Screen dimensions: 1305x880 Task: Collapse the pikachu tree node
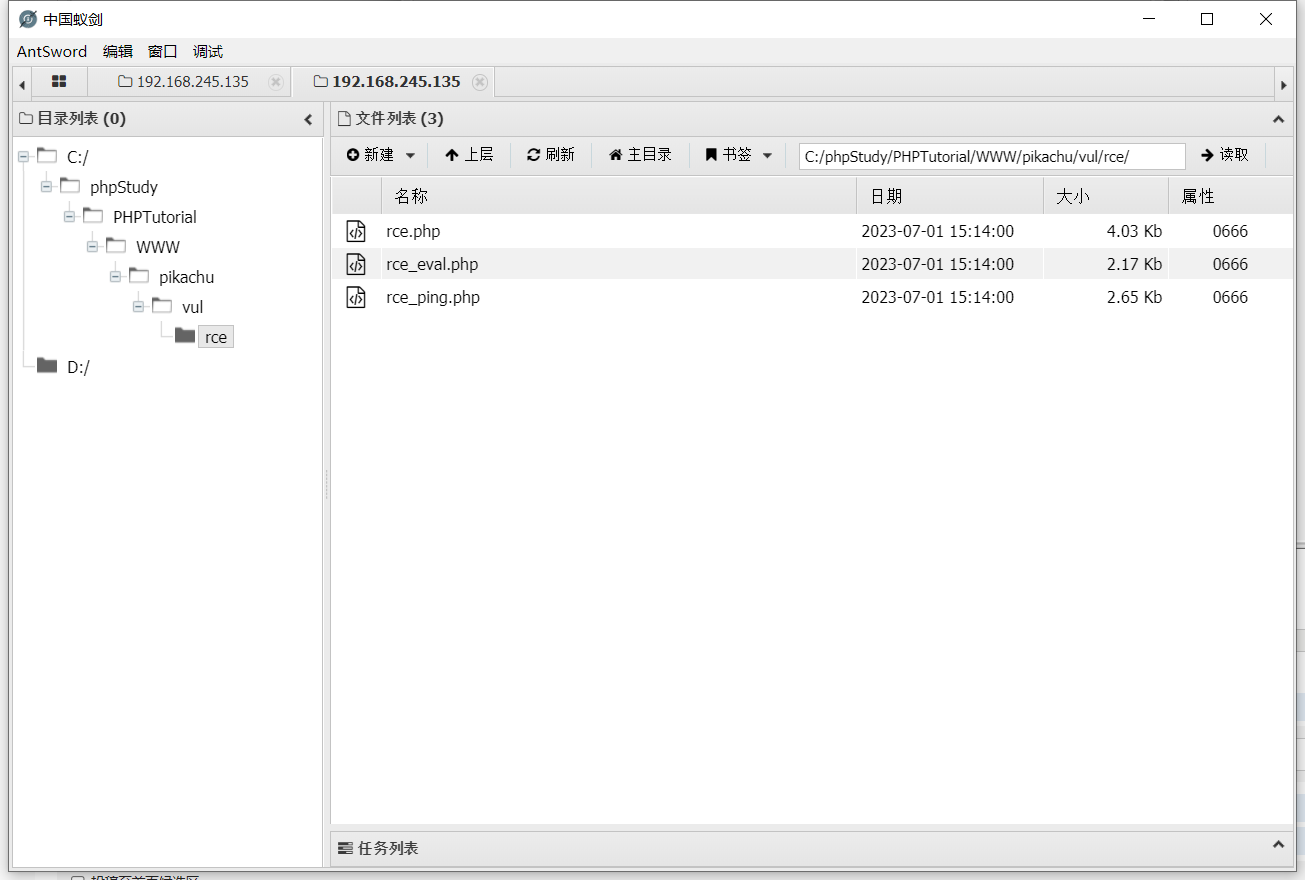point(116,277)
